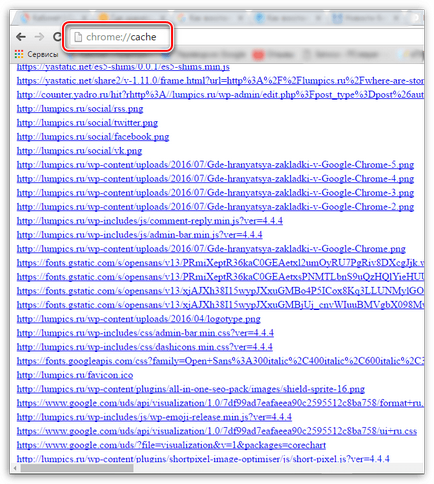Open the logotype.png cache link
434x484 pixels.
coord(139,319)
